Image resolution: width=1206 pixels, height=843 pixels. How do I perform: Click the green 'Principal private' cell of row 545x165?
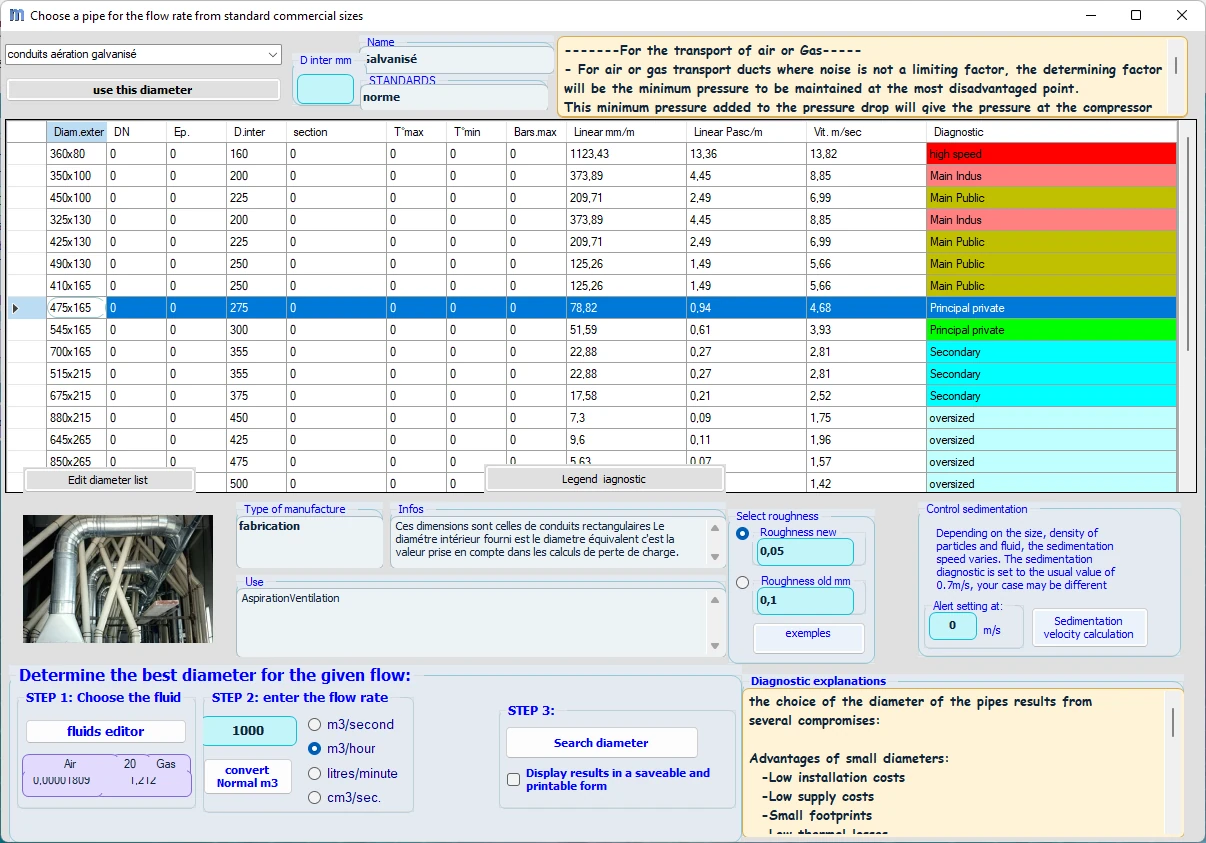click(1052, 330)
